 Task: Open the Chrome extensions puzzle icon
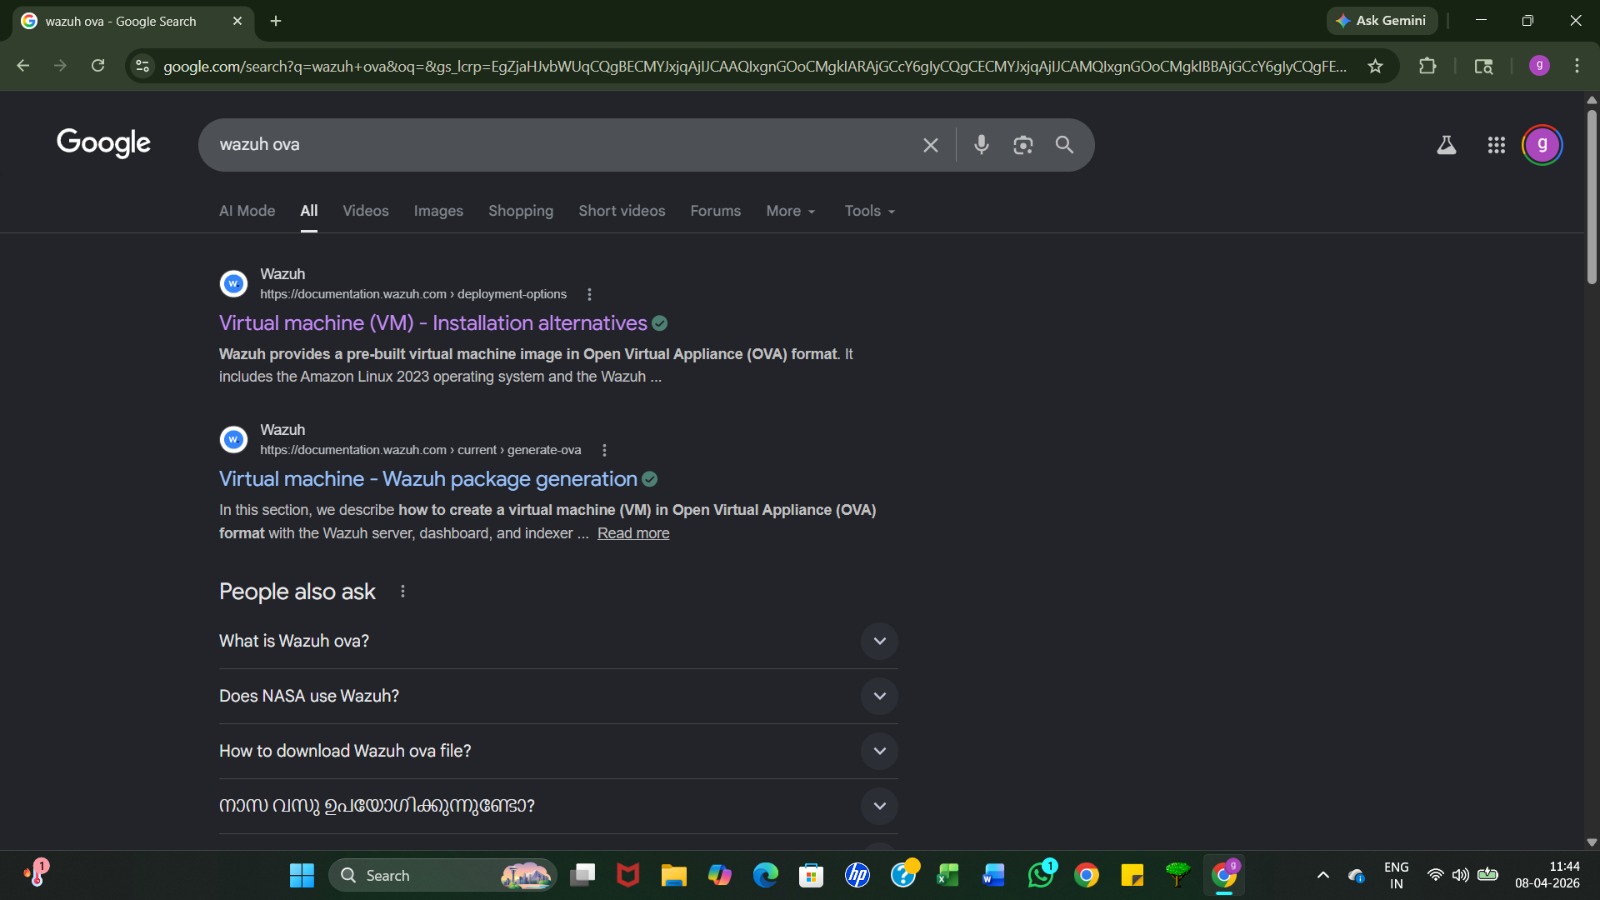click(1428, 66)
